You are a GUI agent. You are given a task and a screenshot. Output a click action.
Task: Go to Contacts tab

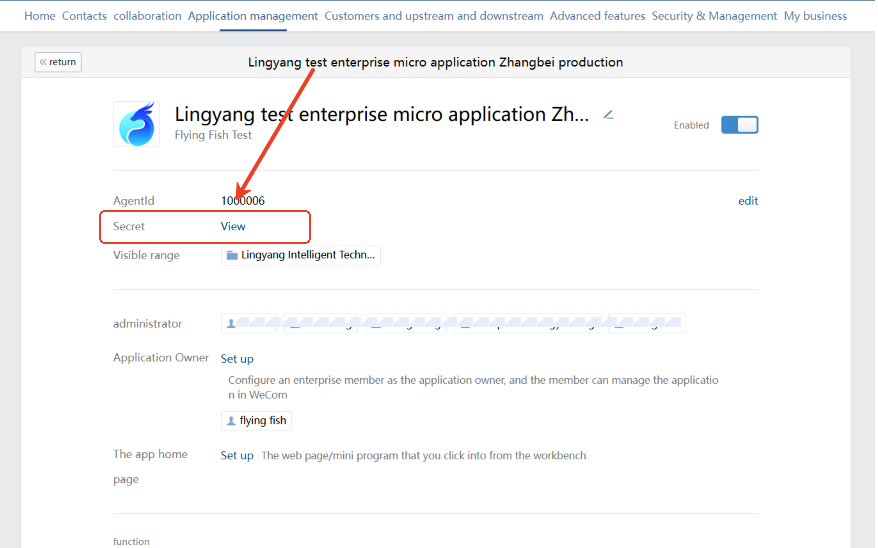click(x=84, y=16)
